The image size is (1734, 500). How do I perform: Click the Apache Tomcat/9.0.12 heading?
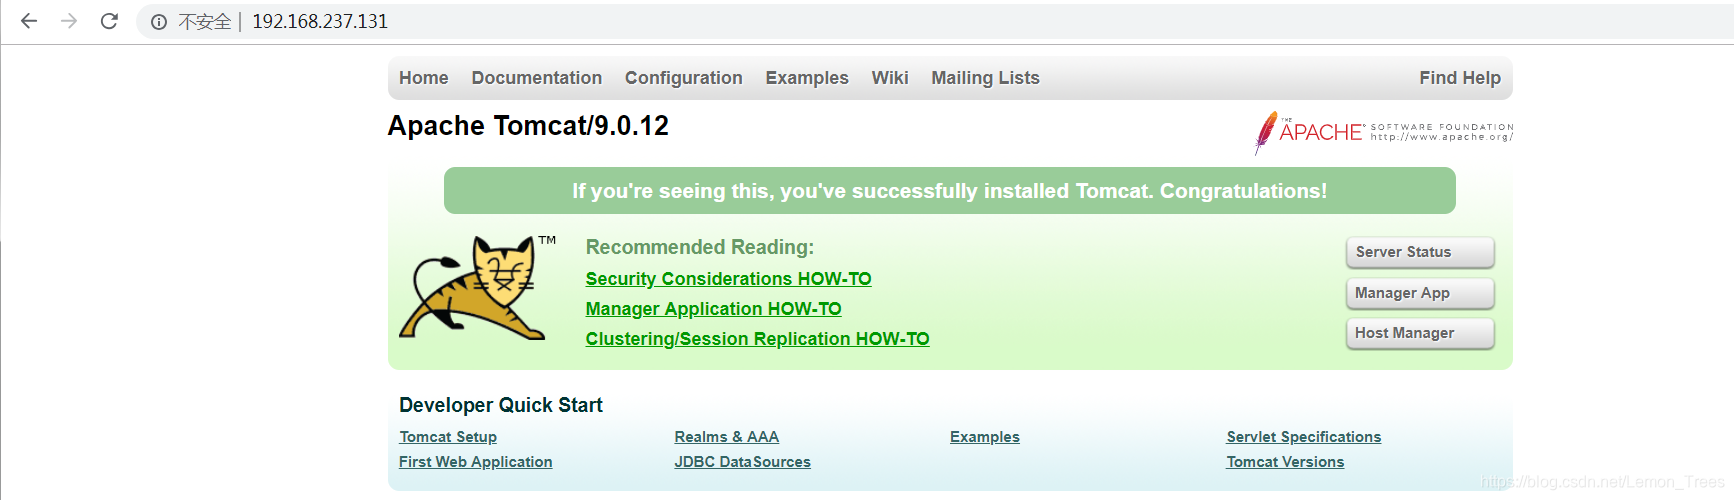click(x=528, y=126)
